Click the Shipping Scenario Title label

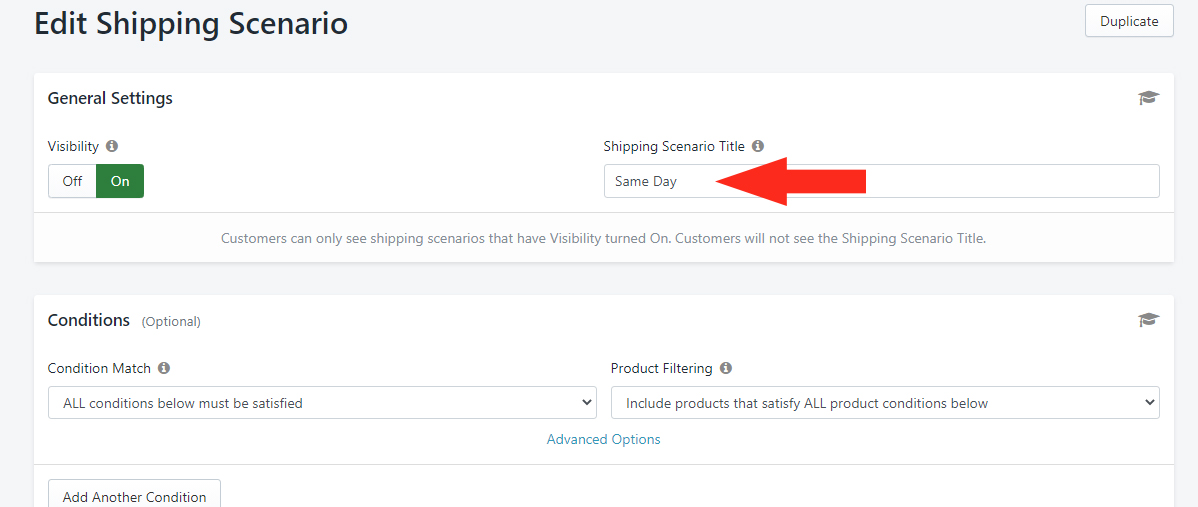[674, 146]
